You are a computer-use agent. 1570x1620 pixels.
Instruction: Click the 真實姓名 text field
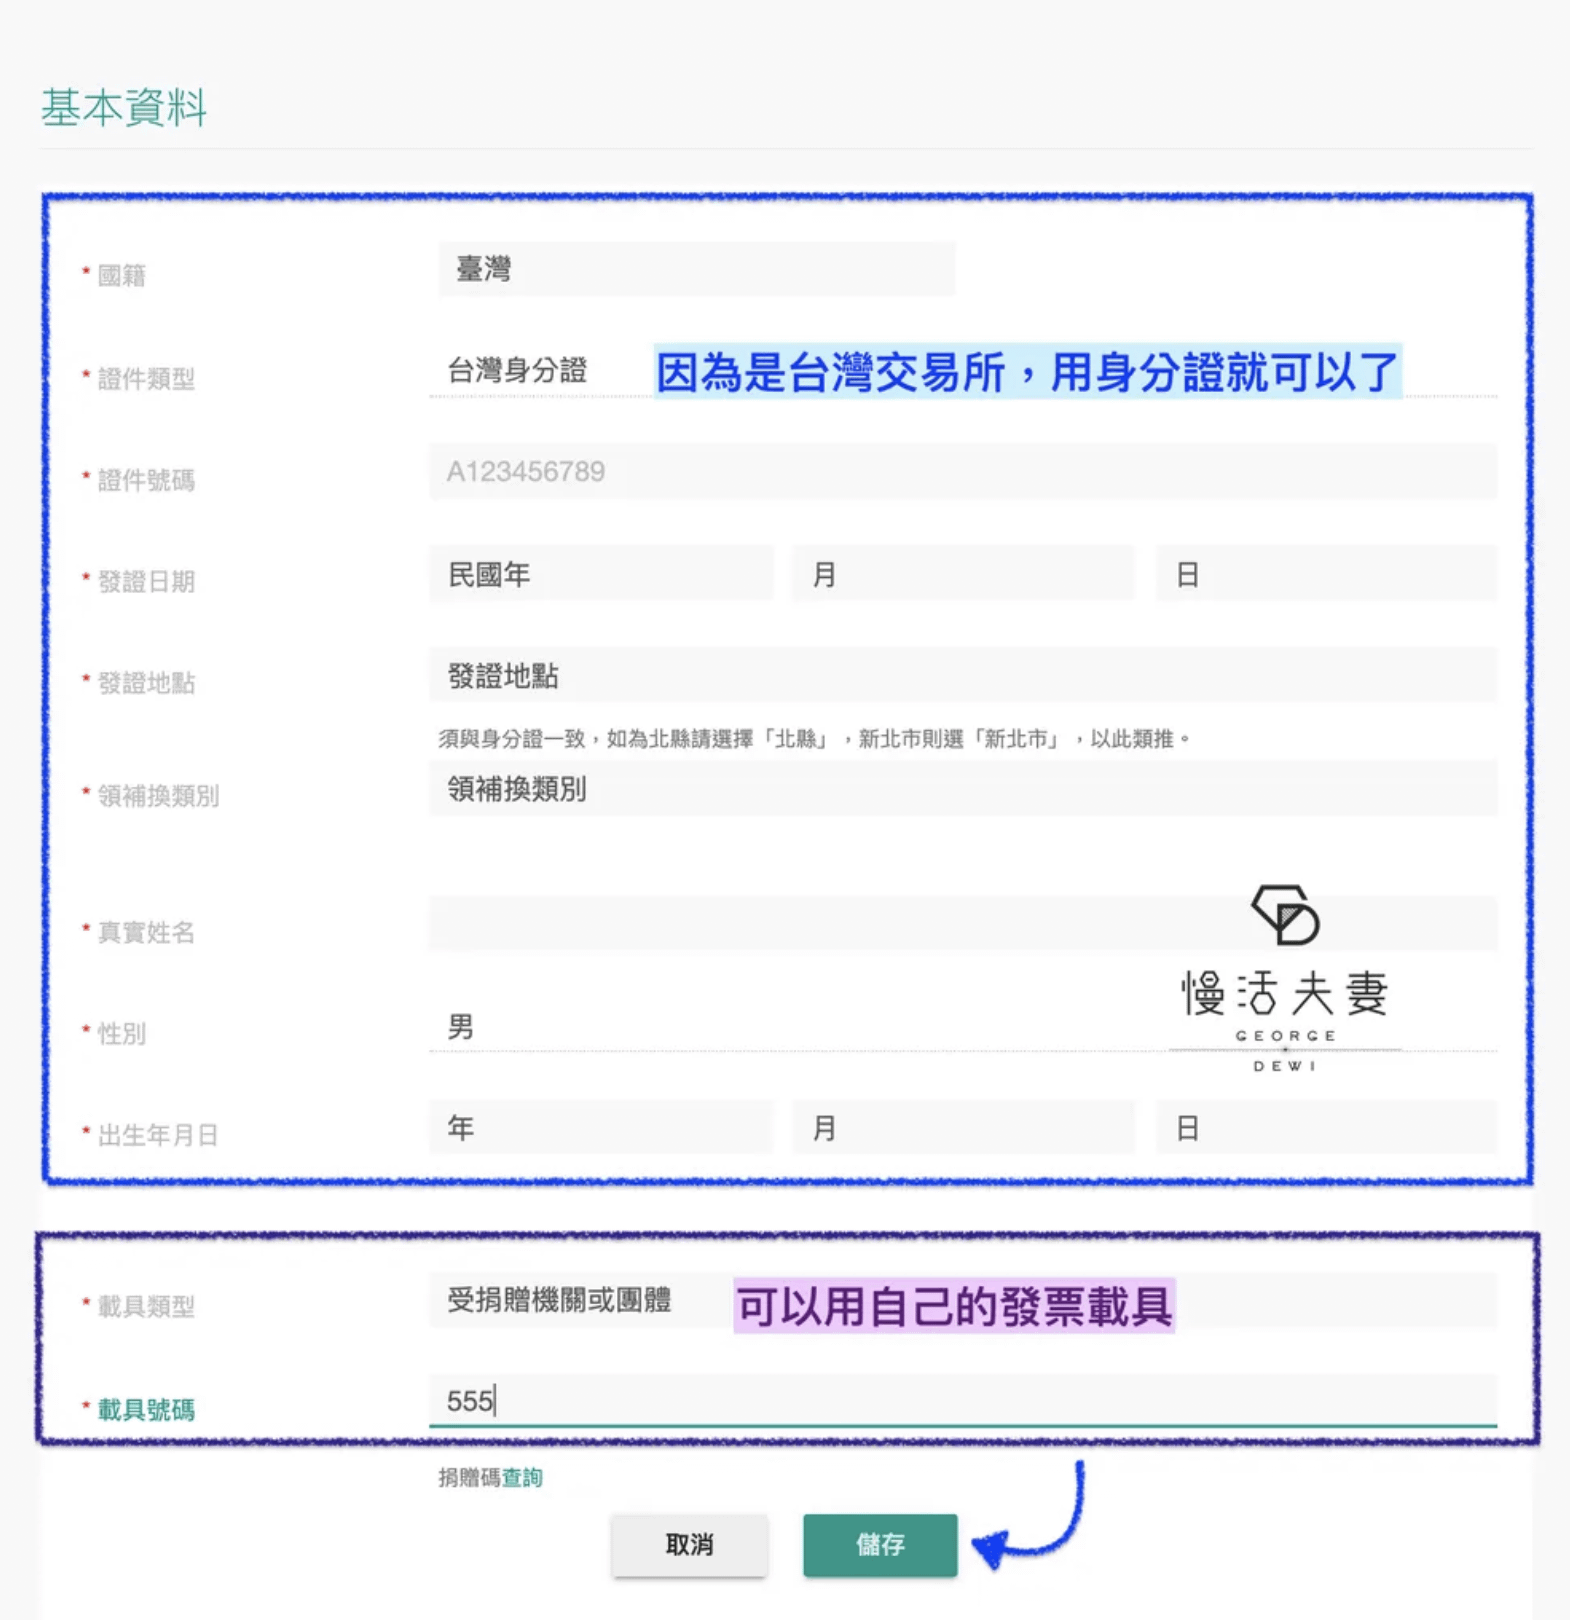coord(800,924)
